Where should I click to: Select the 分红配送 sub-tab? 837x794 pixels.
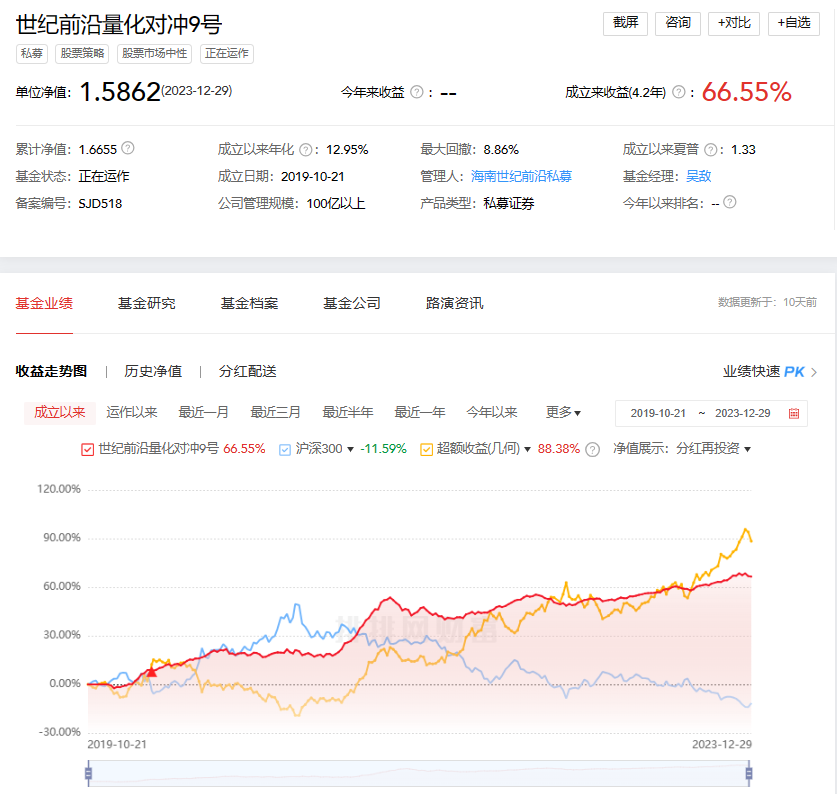pos(248,371)
